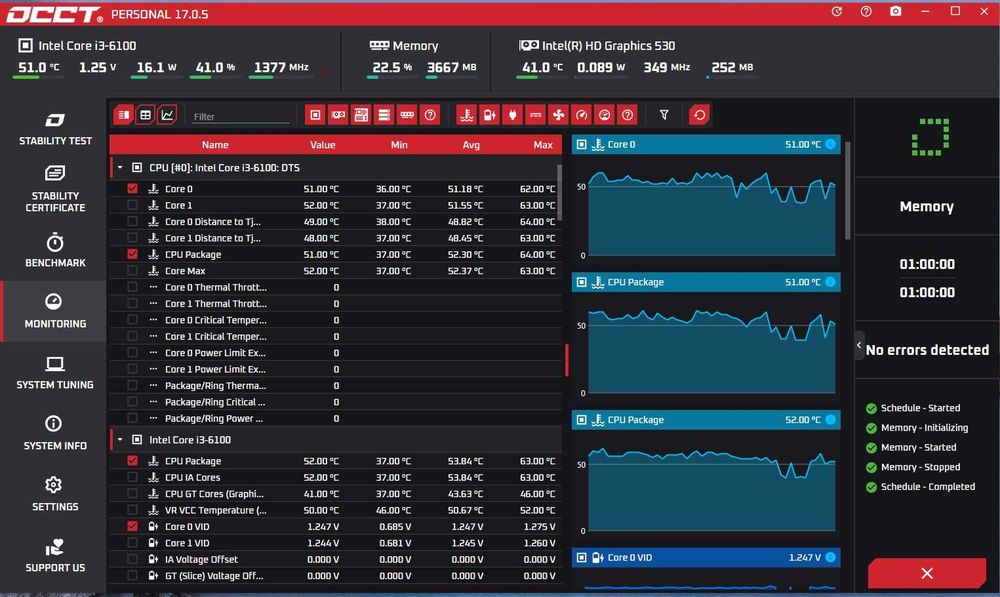Toggle the temperature sensor filter icon
Image resolution: width=1000 pixels, height=597 pixels.
467,115
